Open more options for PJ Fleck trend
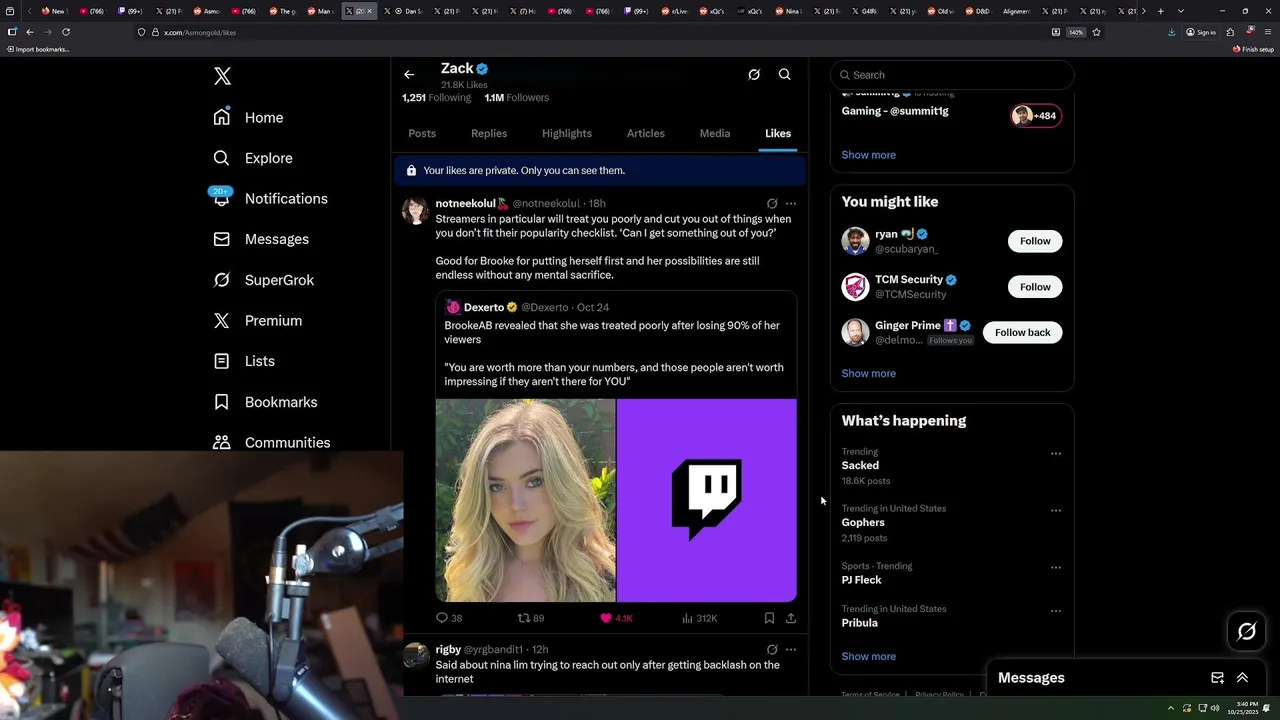The width and height of the screenshot is (1280, 720). point(1056,568)
